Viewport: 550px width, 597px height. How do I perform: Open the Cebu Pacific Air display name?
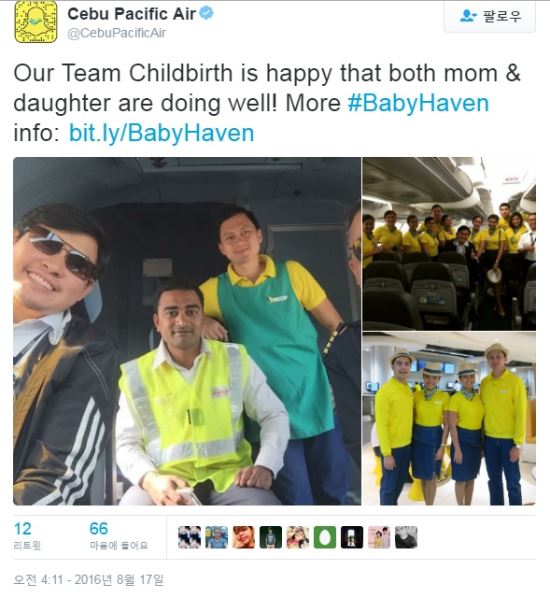click(132, 14)
